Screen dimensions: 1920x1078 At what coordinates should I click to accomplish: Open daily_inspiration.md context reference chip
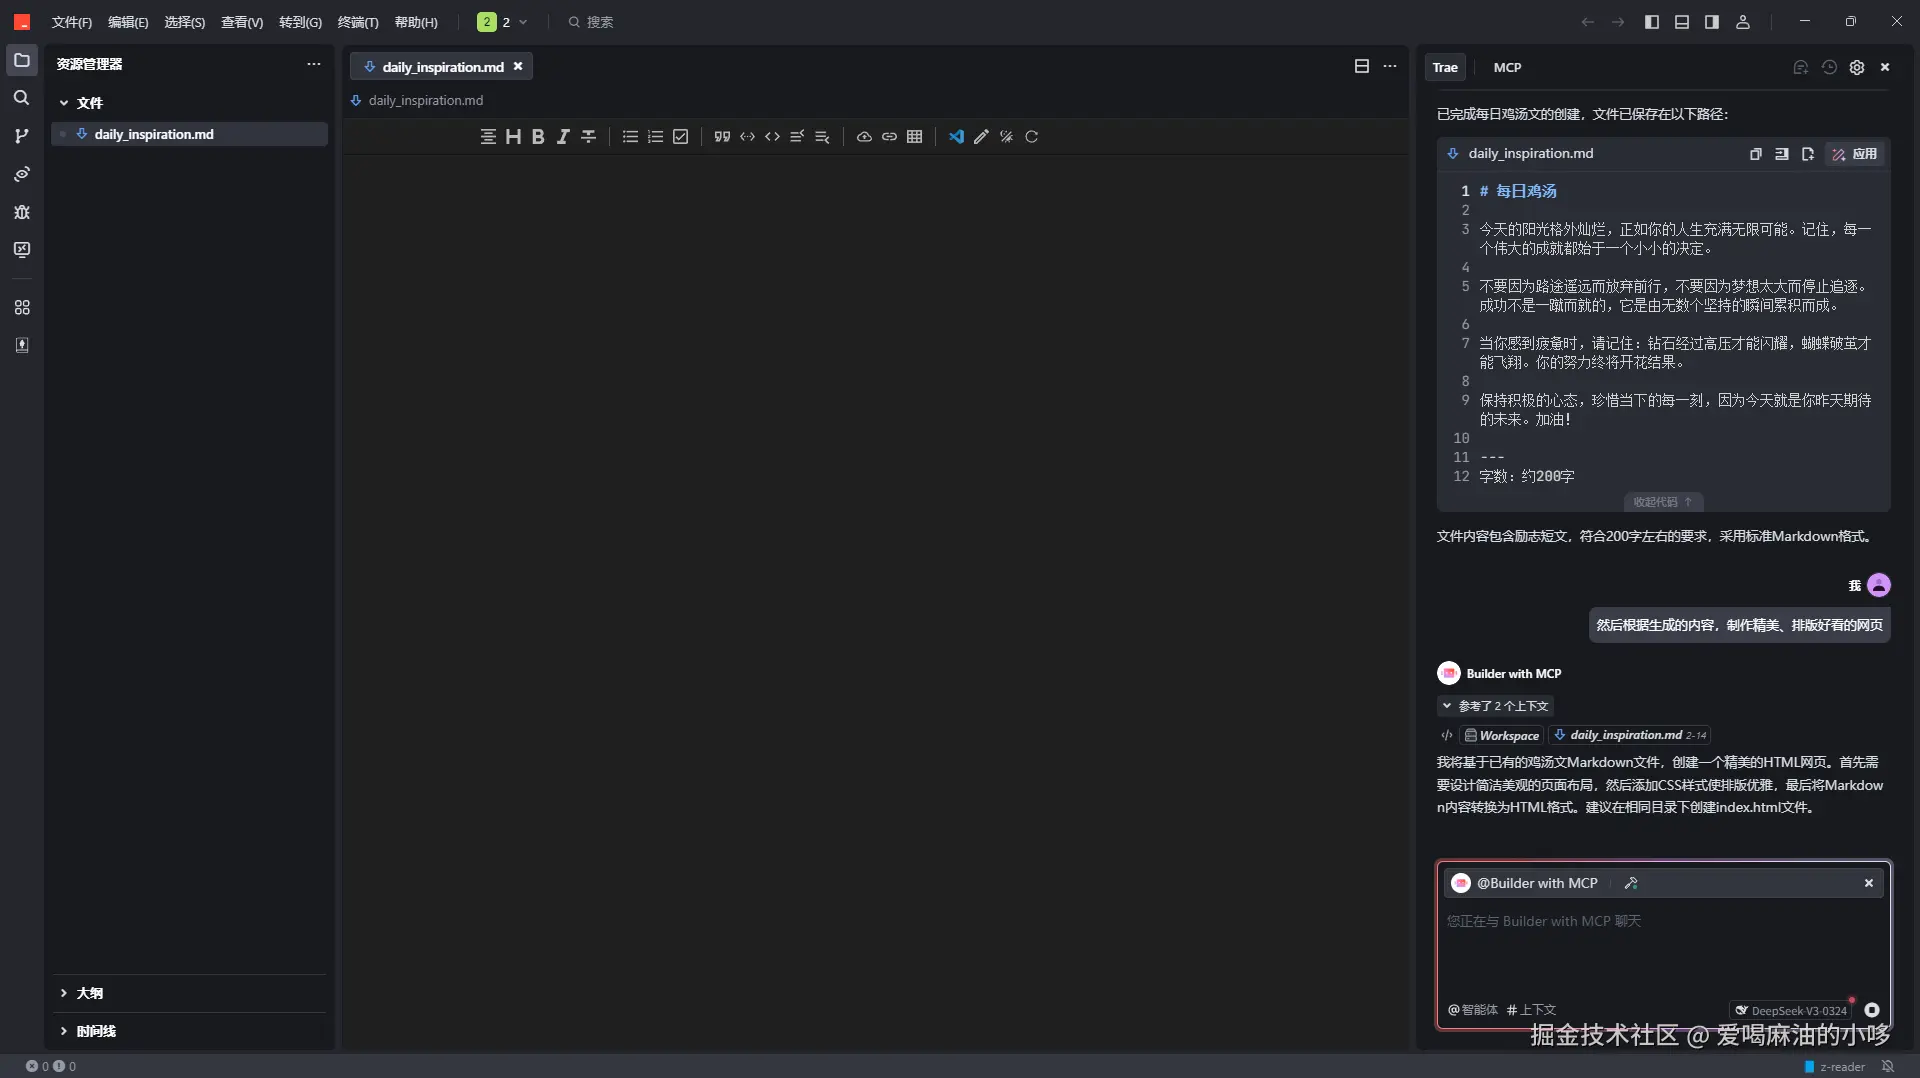pos(1631,735)
